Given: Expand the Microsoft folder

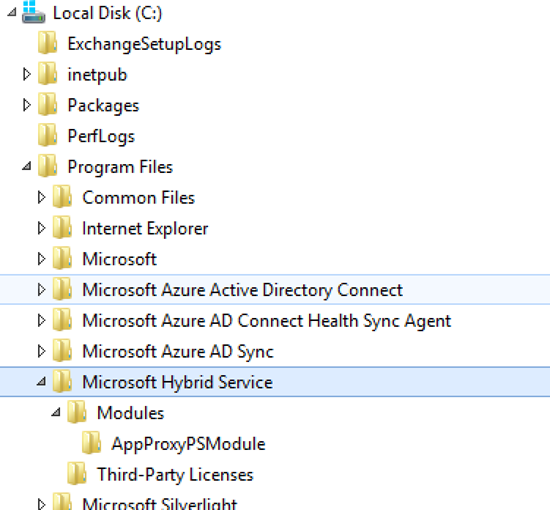Looking at the screenshot, I should click(x=41, y=259).
